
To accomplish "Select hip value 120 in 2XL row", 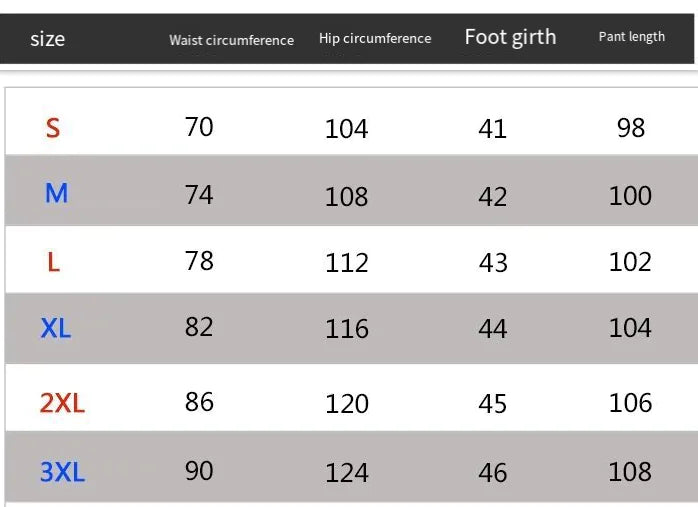I will coord(346,404).
